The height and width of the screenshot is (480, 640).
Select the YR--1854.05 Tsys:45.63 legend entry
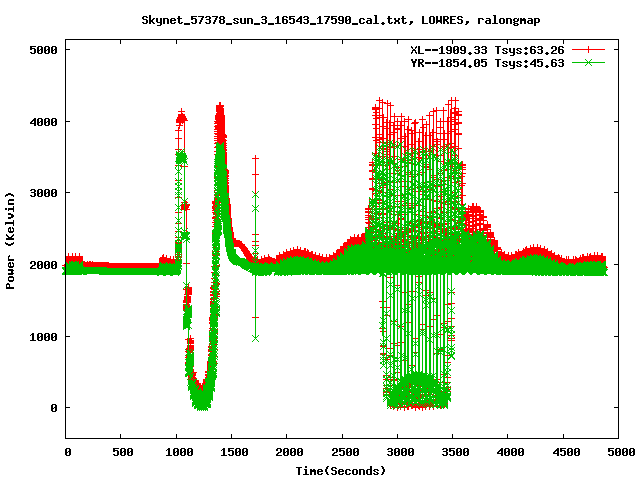[x=487, y=63]
